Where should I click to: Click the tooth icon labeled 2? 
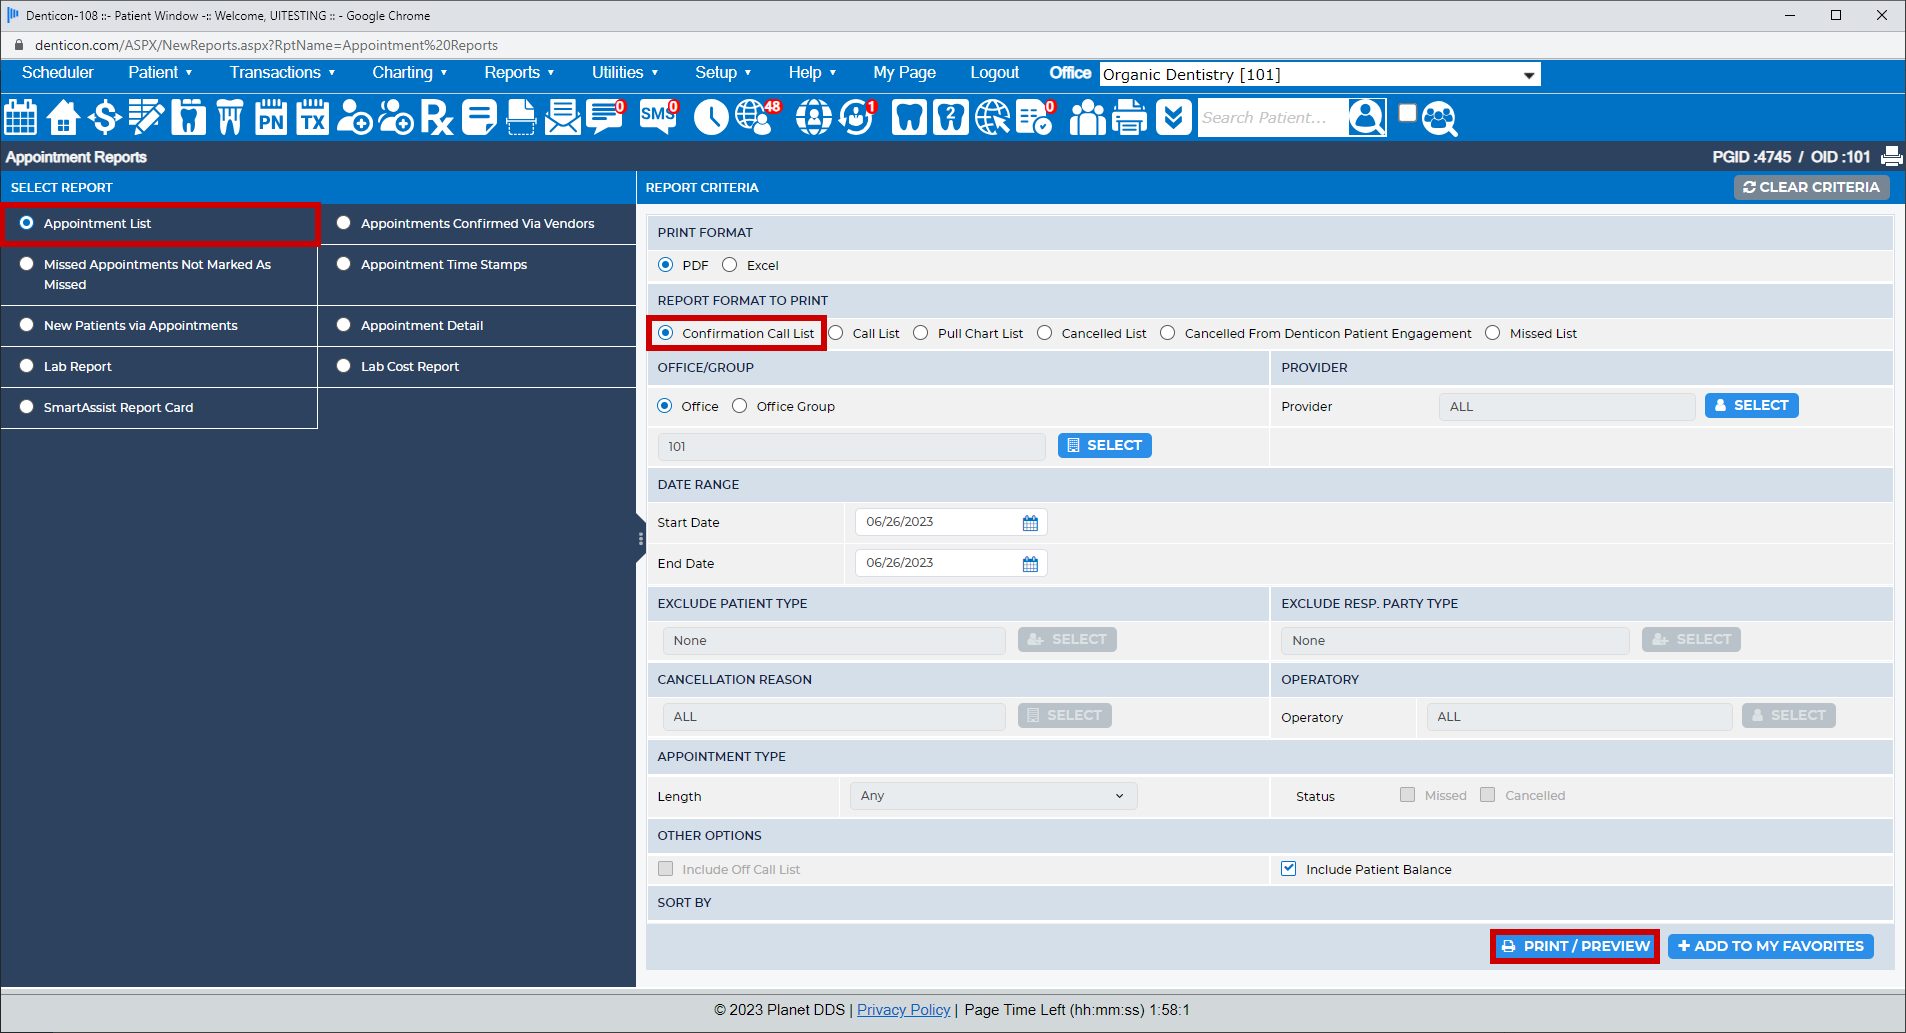pos(951,117)
